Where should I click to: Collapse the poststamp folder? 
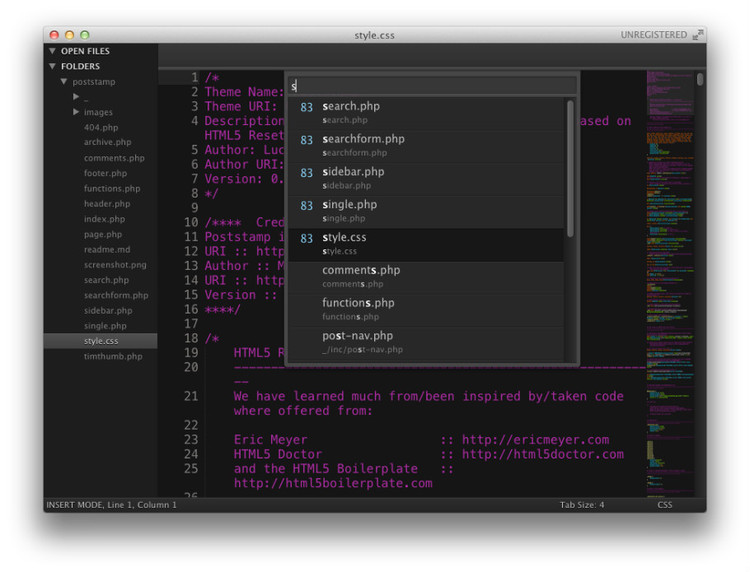point(64,82)
